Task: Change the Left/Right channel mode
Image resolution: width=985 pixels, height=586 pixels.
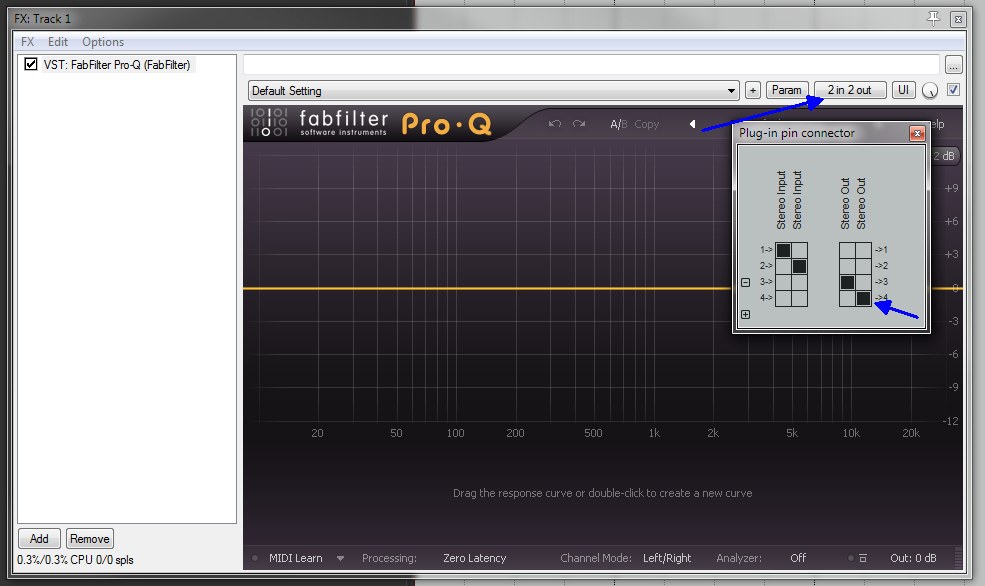Action: (x=667, y=558)
